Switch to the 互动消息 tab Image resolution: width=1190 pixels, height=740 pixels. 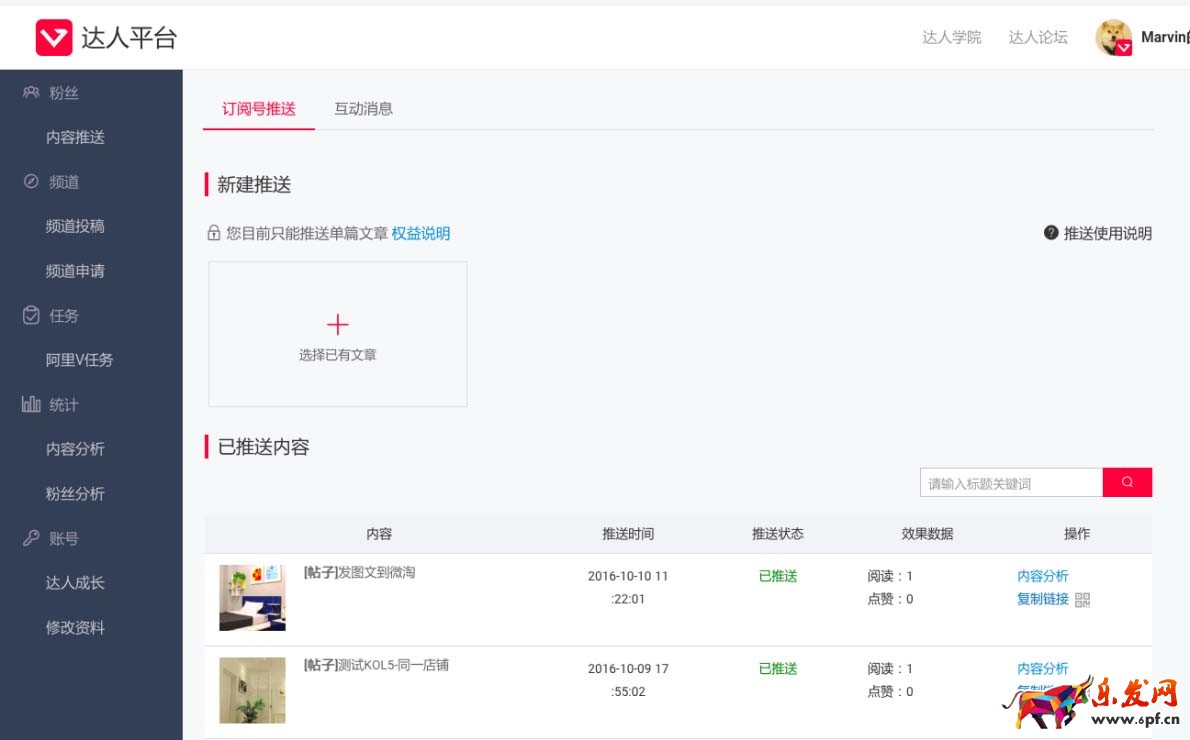[x=363, y=109]
